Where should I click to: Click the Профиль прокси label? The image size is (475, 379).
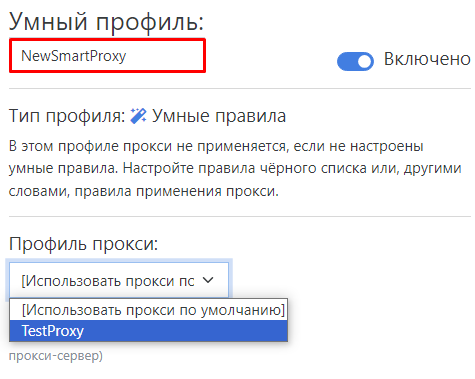click(83, 244)
